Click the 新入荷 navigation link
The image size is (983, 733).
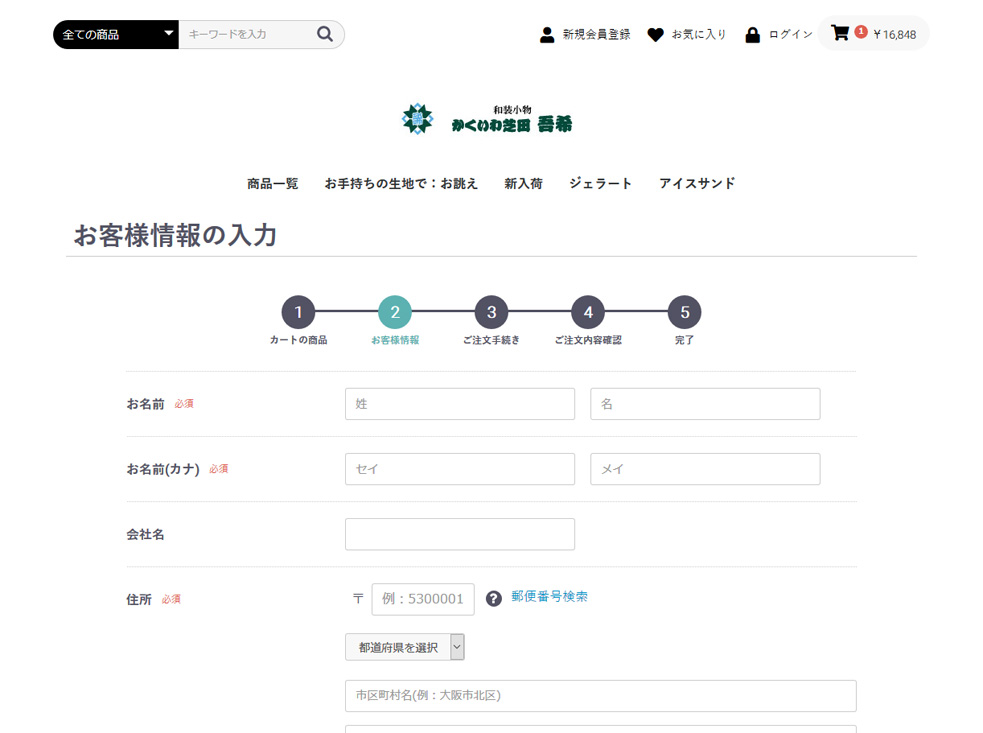pyautogui.click(x=523, y=184)
